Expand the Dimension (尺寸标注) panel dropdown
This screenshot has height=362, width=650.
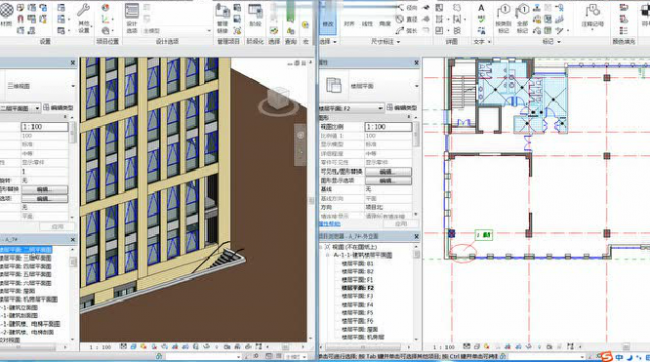point(398,42)
